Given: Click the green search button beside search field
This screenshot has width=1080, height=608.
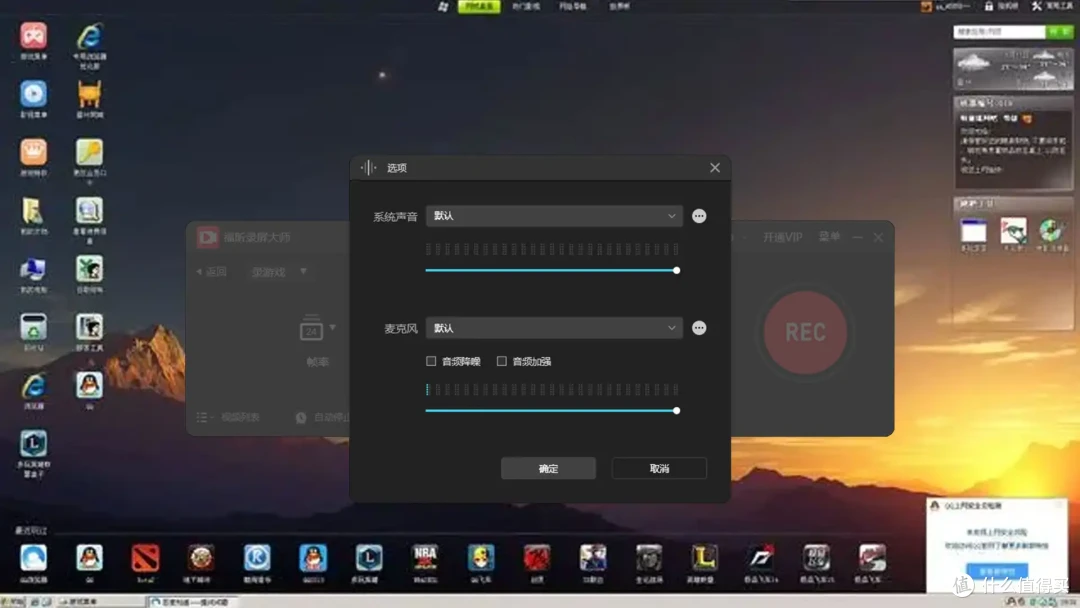Looking at the screenshot, I should [1059, 32].
